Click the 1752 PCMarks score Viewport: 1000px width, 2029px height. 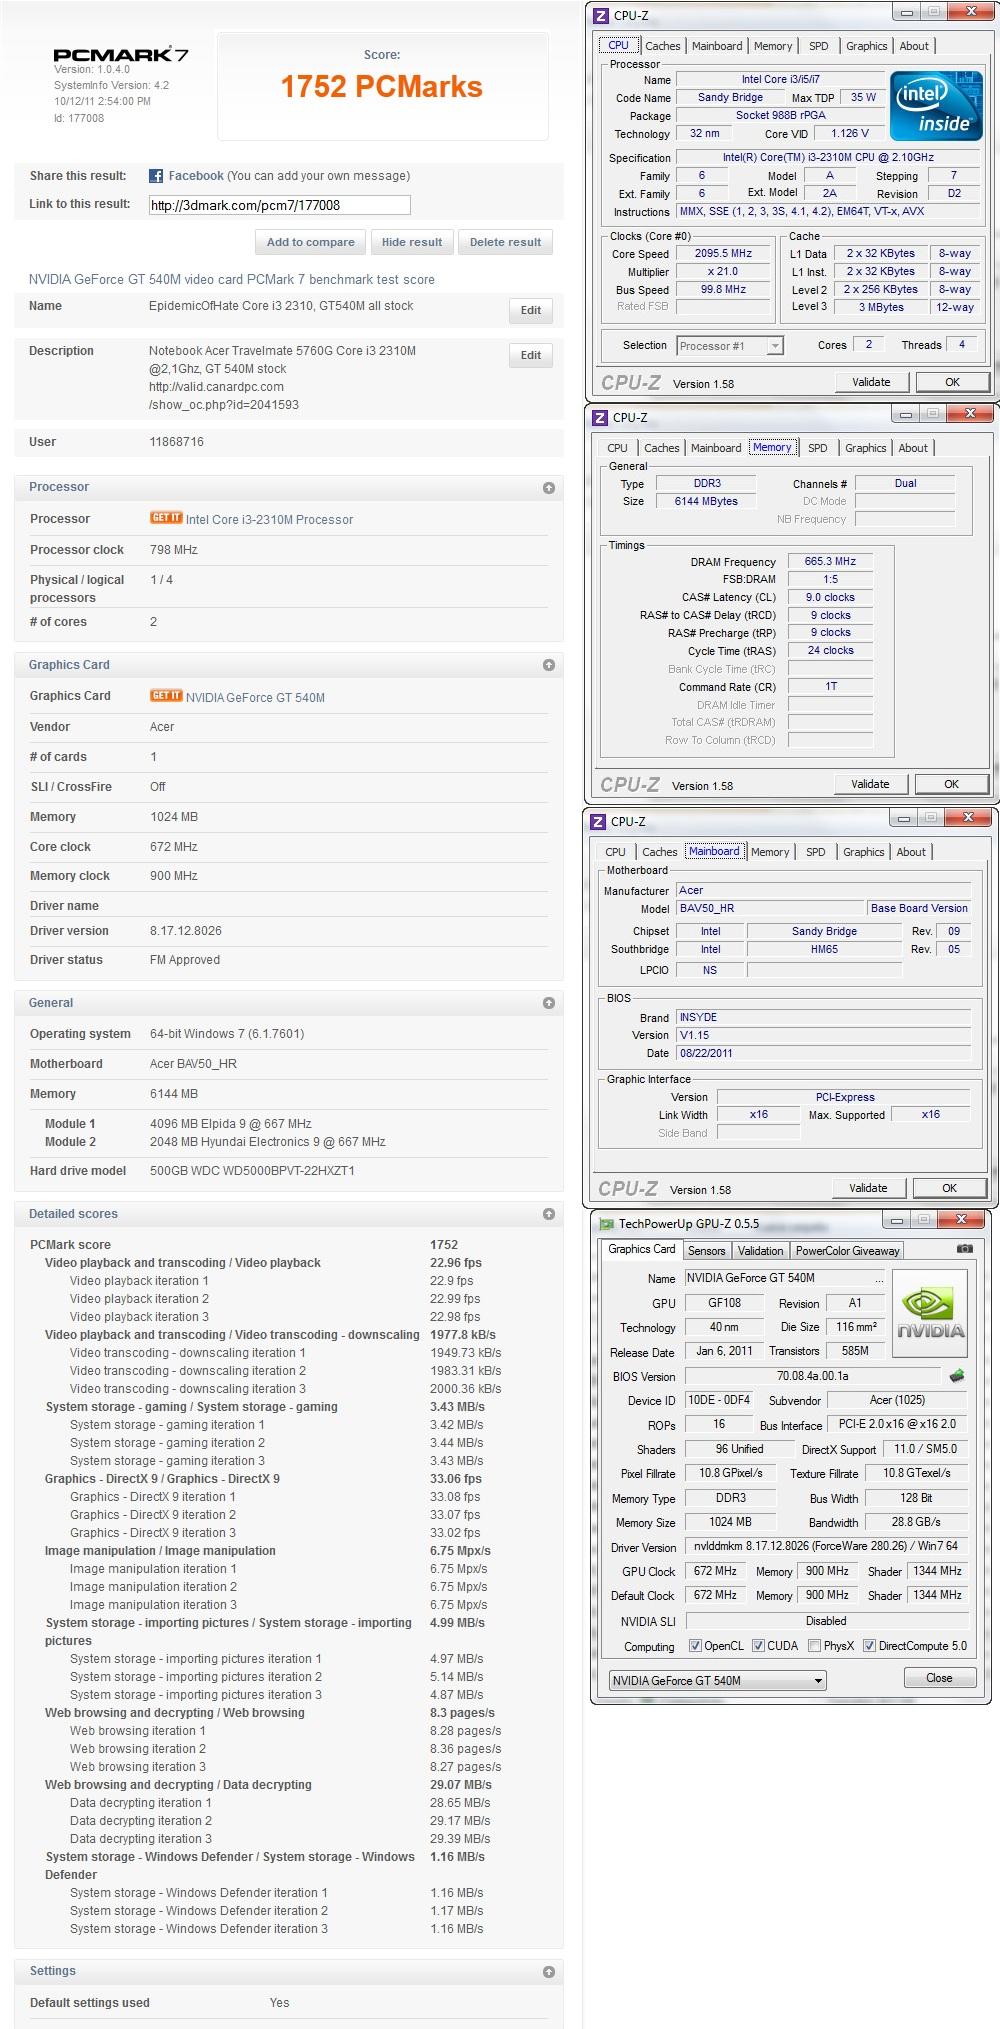382,87
